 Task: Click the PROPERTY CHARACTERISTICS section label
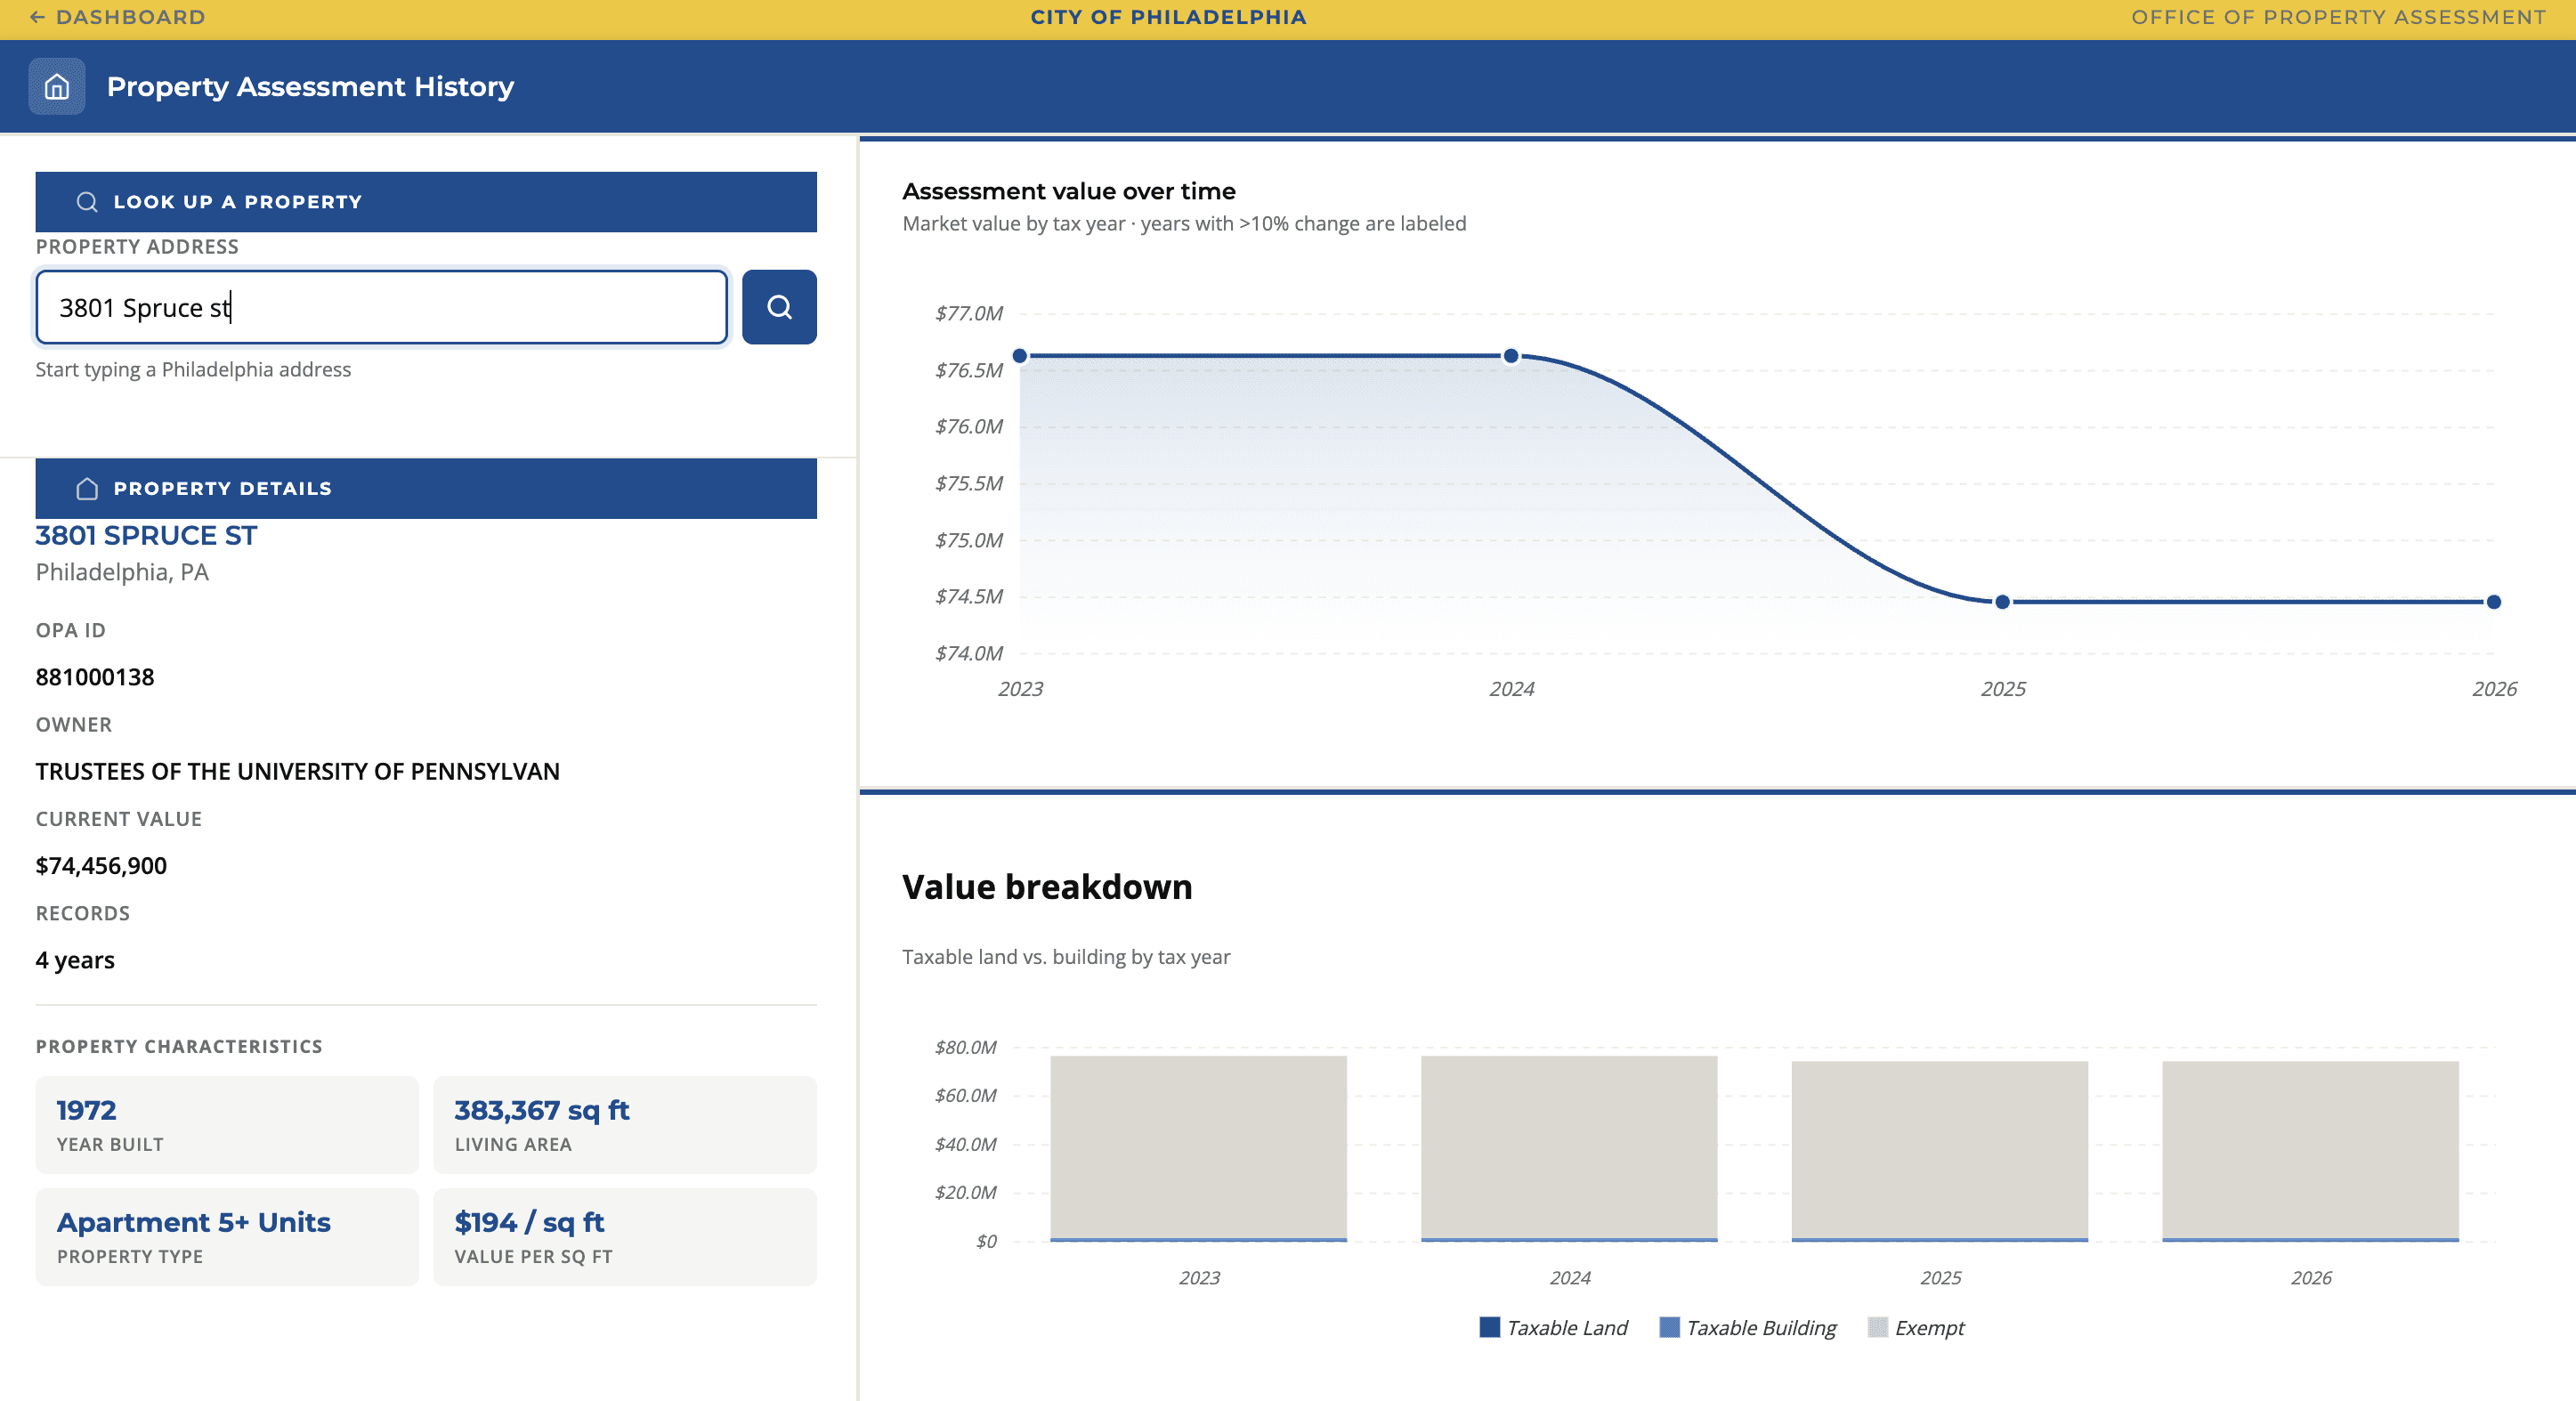pyautogui.click(x=179, y=1046)
